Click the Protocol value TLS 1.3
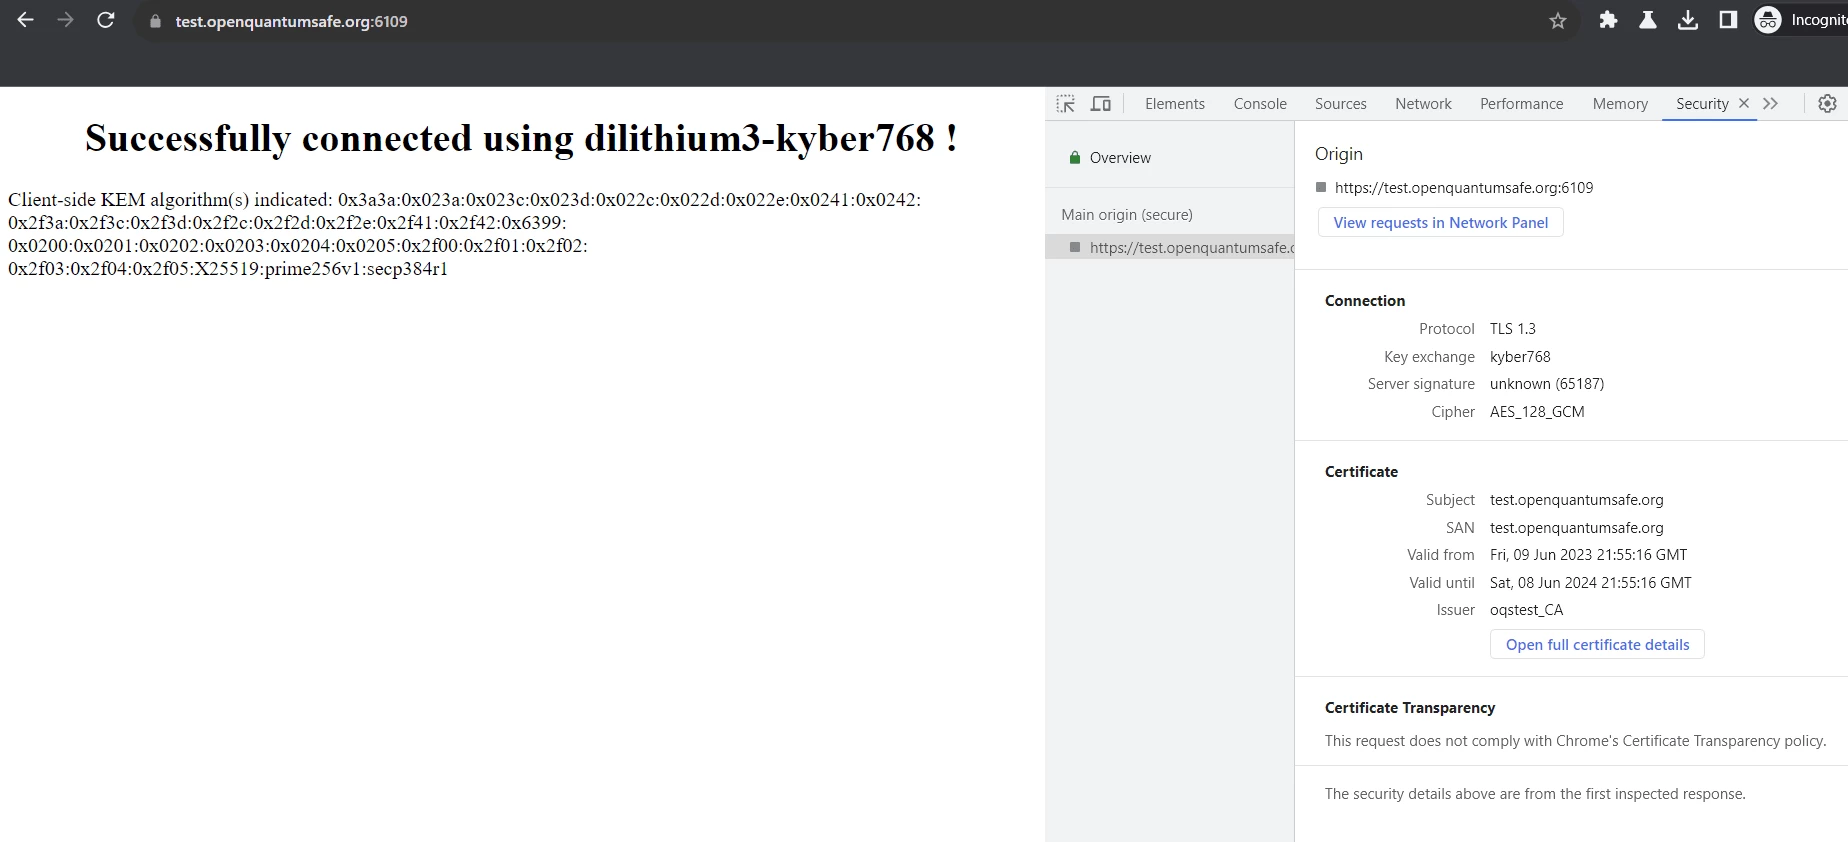Image resolution: width=1848 pixels, height=842 pixels. [1513, 329]
